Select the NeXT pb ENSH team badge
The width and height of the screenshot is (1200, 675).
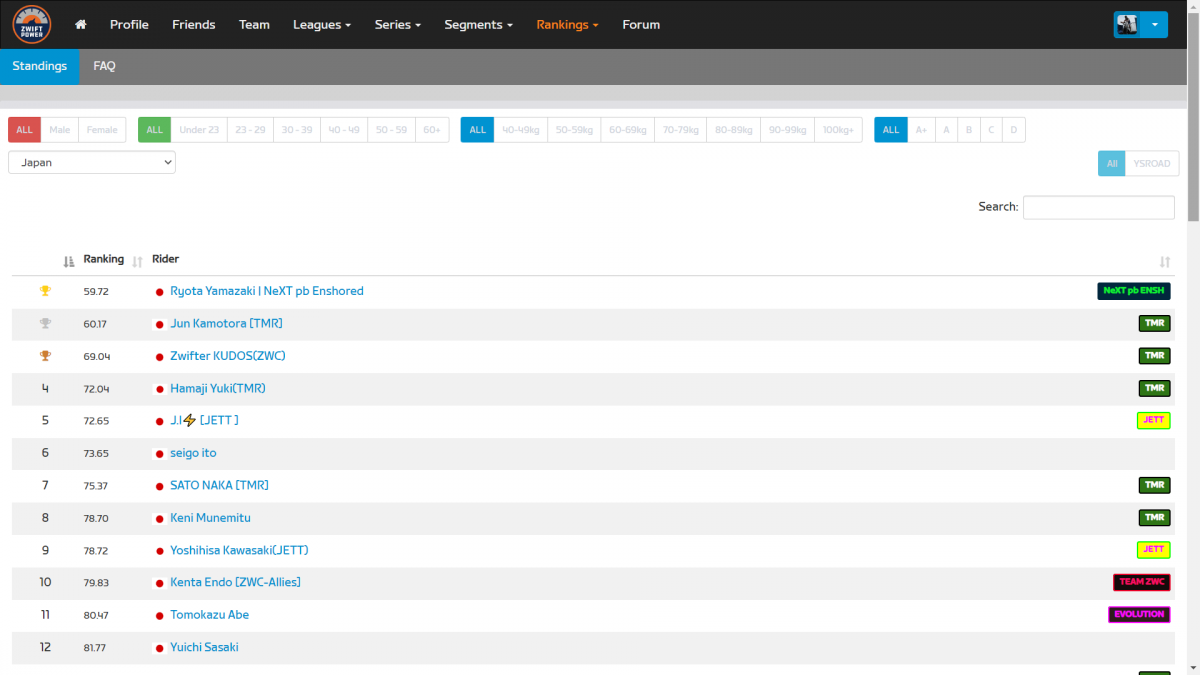[x=1134, y=291]
